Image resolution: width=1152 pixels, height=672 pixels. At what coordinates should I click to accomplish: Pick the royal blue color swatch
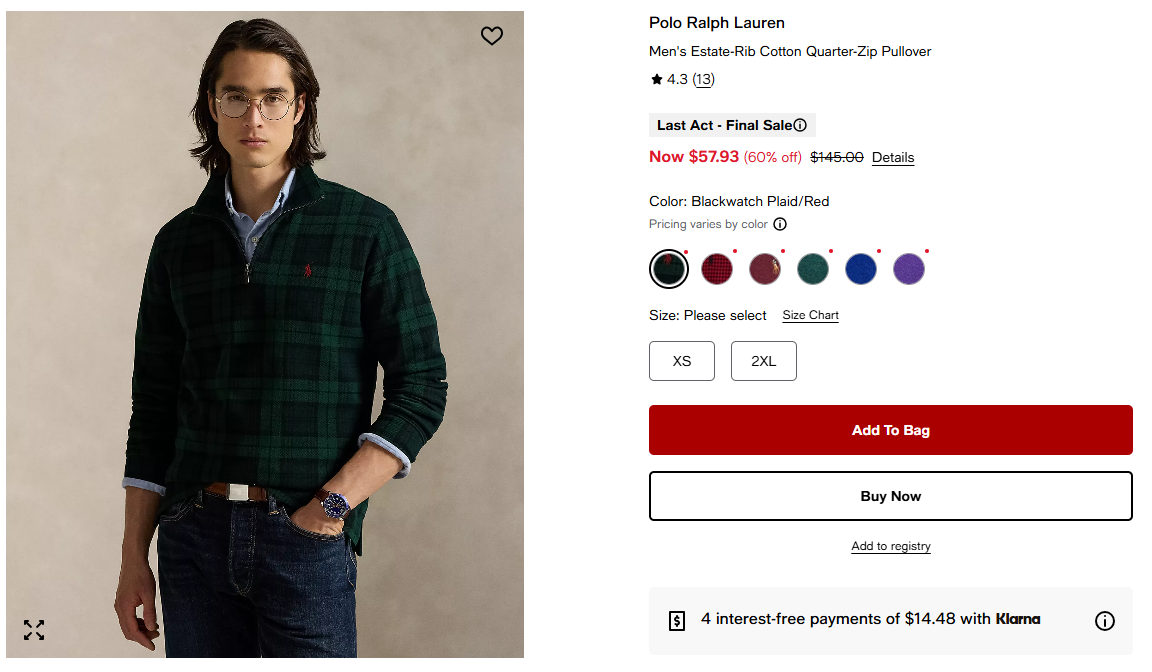861,269
